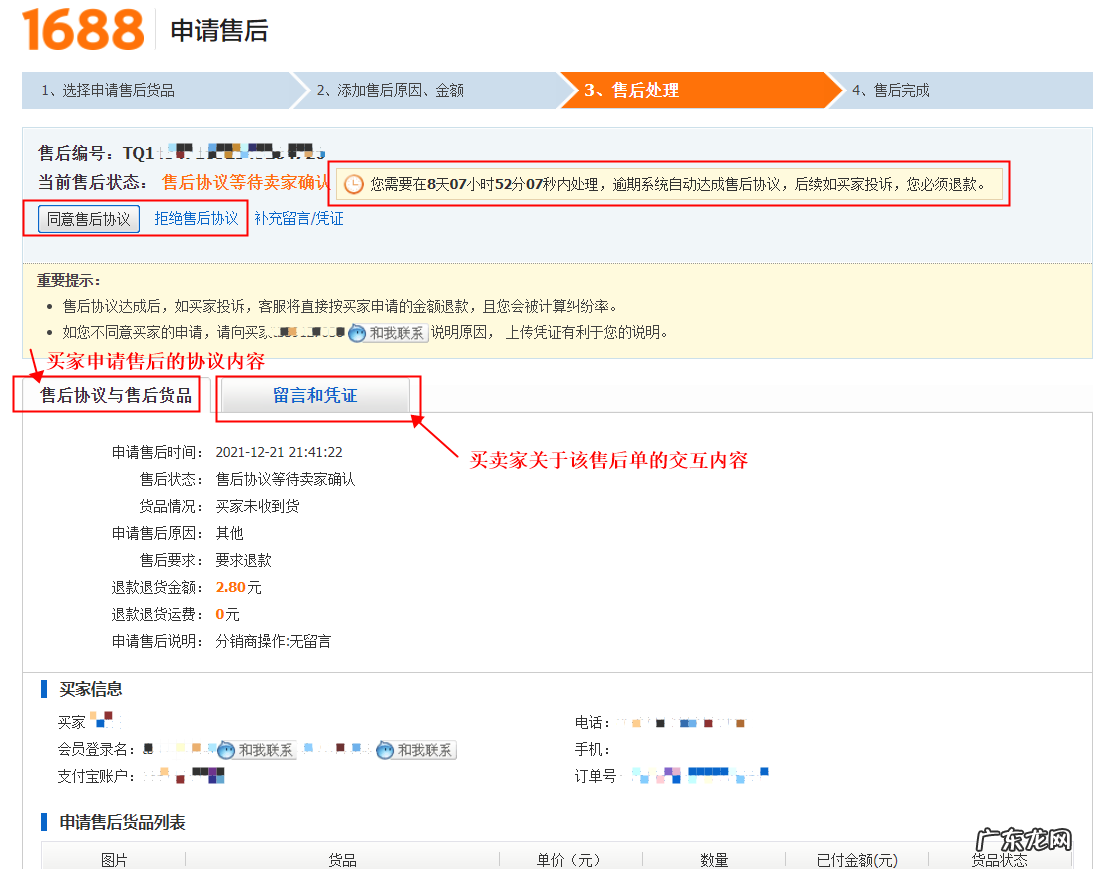Open the 留言和凭证 tab
1110x869 pixels.
[x=315, y=396]
